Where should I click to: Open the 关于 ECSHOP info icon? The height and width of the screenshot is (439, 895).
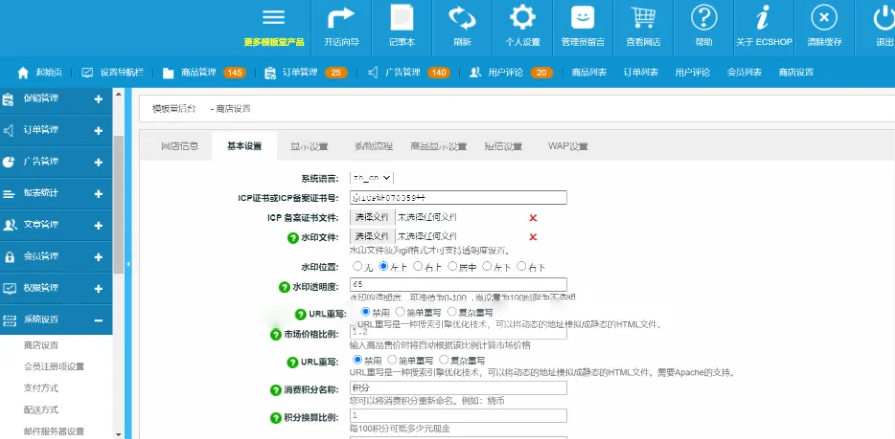pos(764,18)
